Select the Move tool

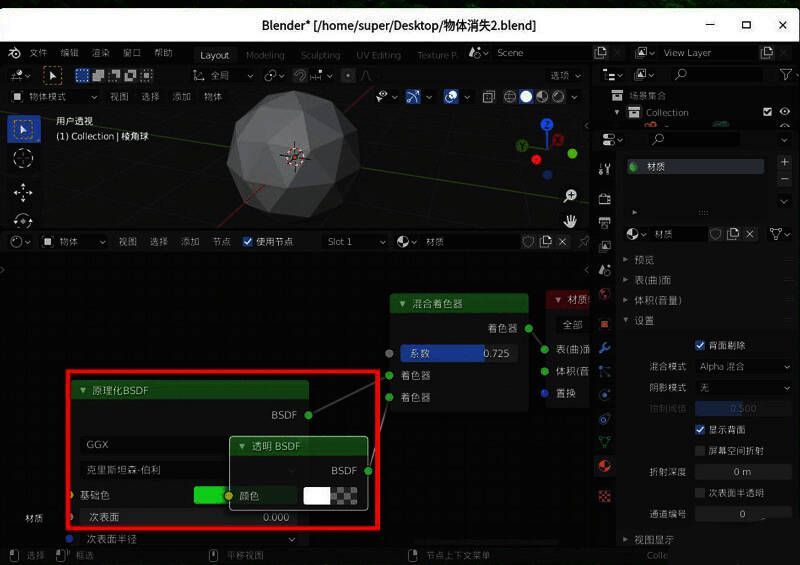(23, 193)
